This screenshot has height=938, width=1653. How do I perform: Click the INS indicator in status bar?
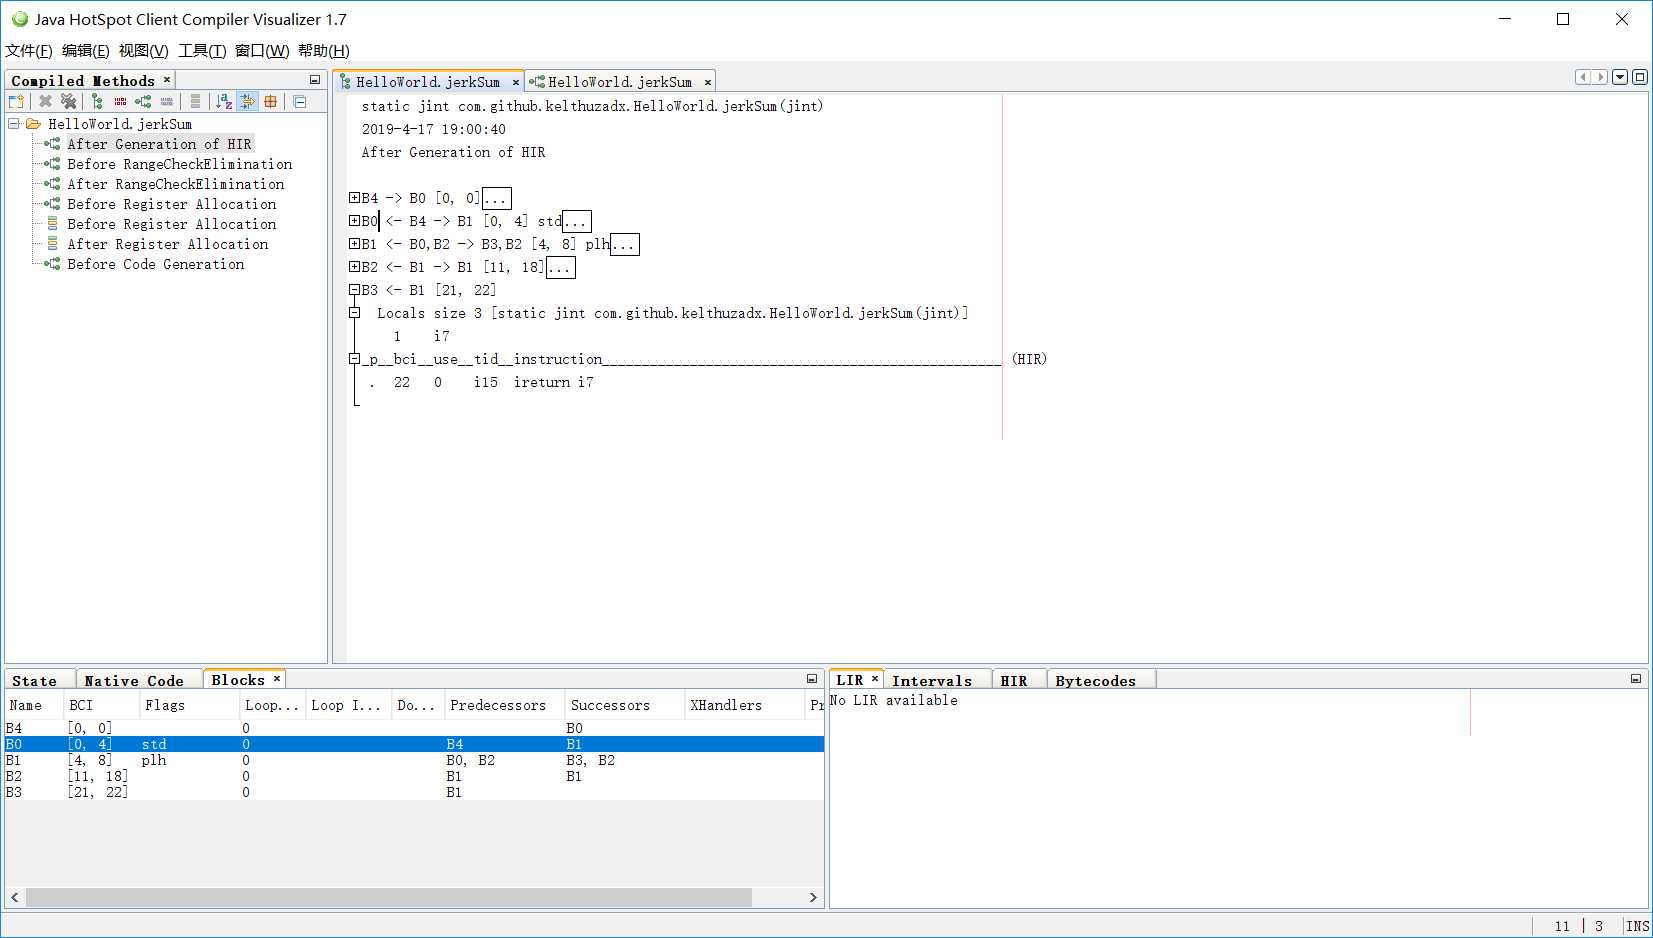(1637, 926)
